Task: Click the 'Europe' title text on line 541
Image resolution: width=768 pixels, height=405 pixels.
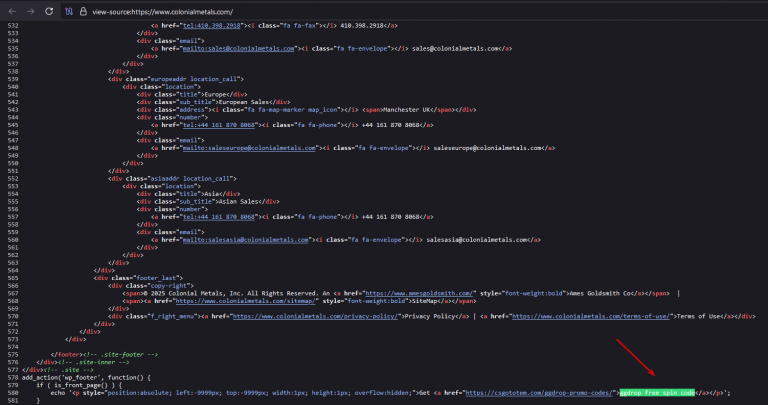Action: (x=215, y=95)
